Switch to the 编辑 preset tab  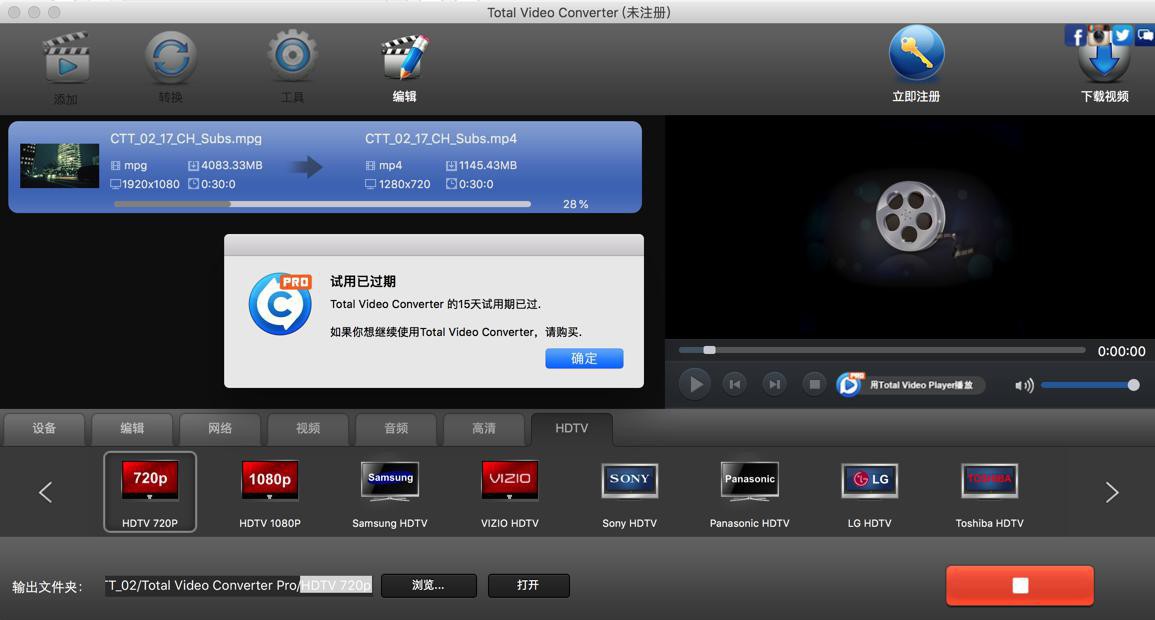[x=132, y=429]
